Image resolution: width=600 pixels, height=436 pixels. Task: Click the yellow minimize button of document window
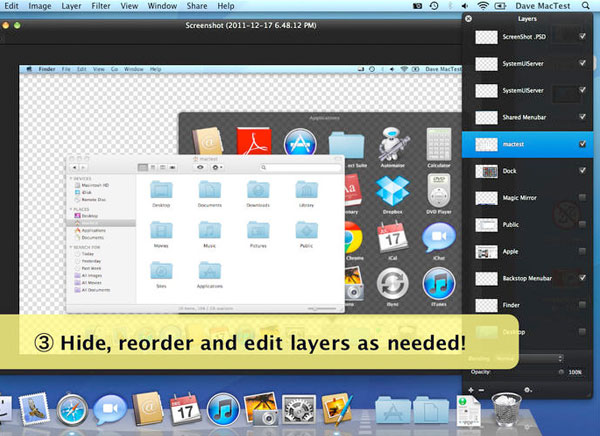(x=5, y=25)
